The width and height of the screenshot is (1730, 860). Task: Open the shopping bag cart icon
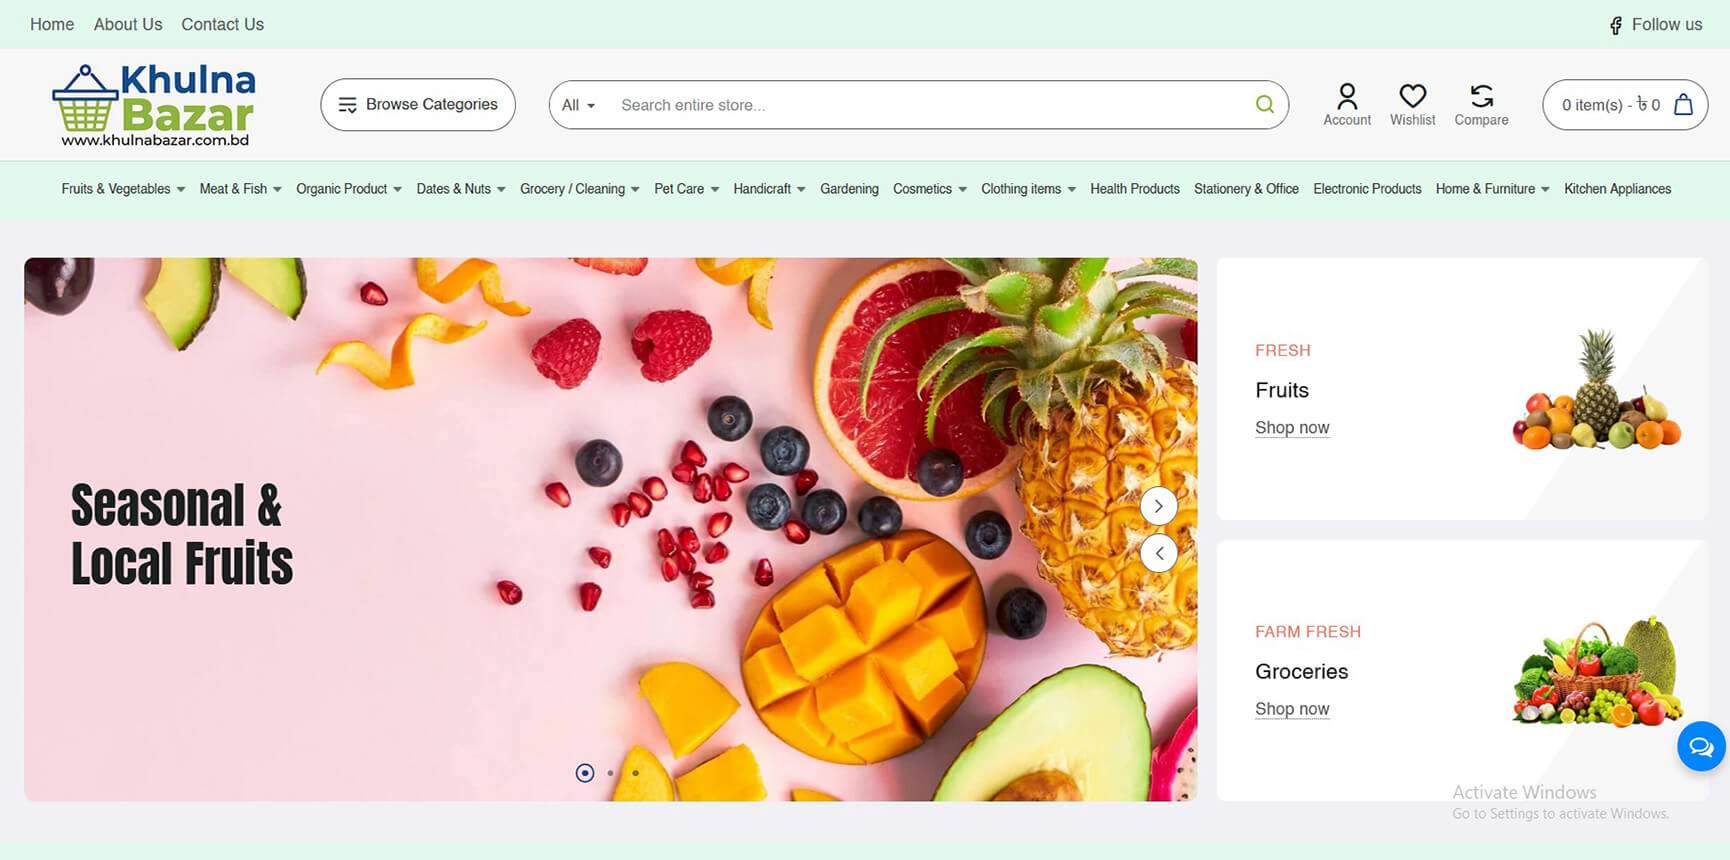pyautogui.click(x=1683, y=104)
